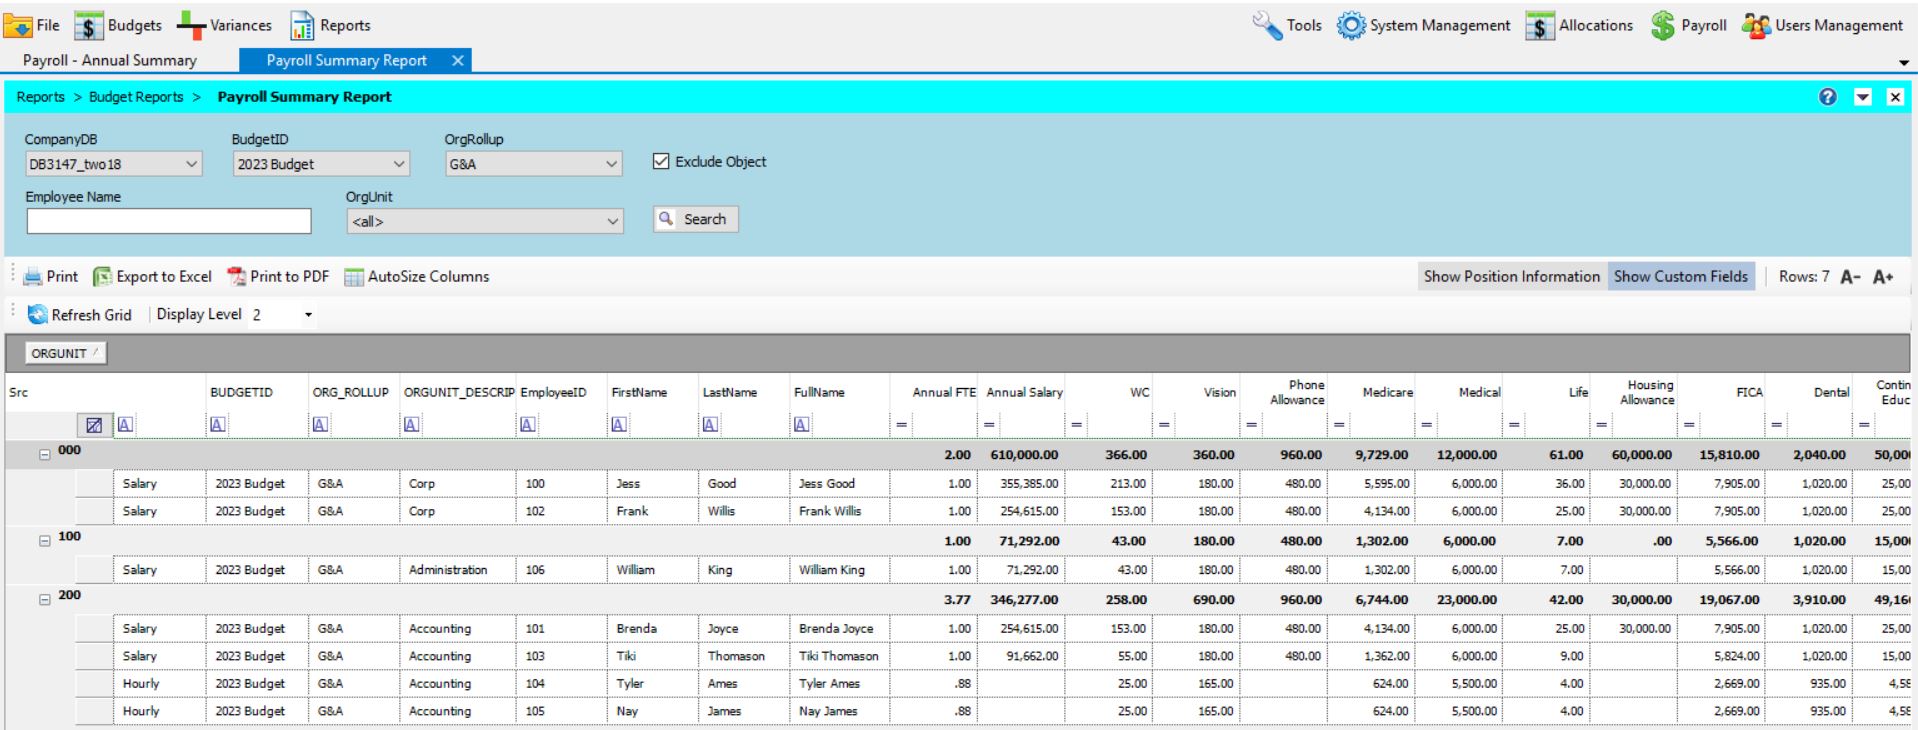Open FullName column filter operator icon

click(x=801, y=425)
